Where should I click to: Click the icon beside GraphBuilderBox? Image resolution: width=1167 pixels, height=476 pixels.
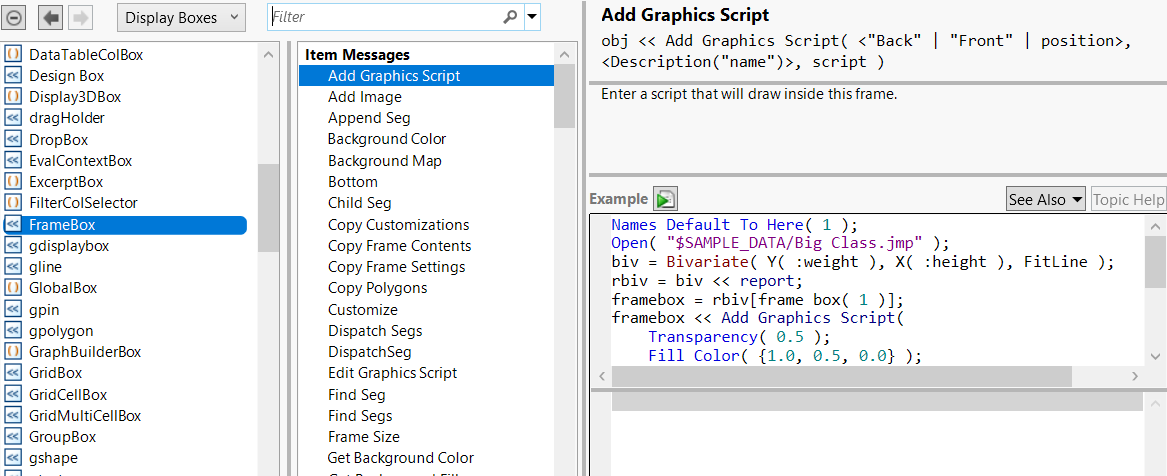point(14,352)
